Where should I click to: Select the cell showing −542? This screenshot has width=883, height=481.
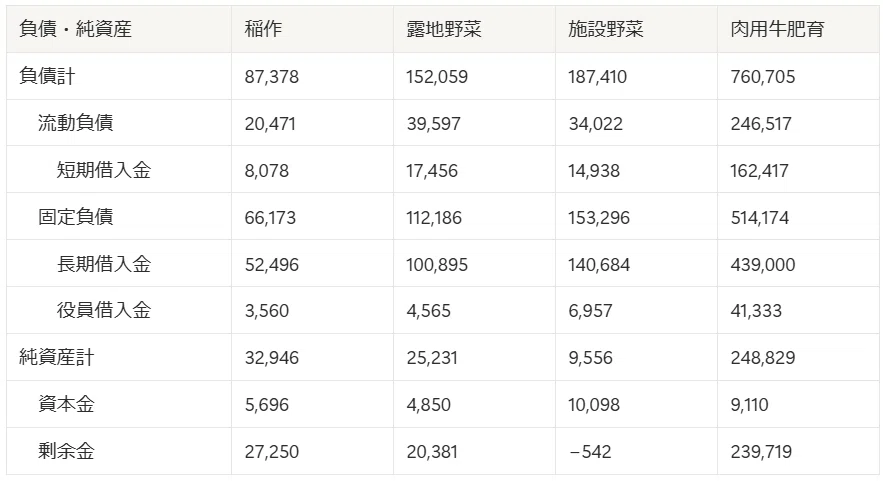coord(636,451)
